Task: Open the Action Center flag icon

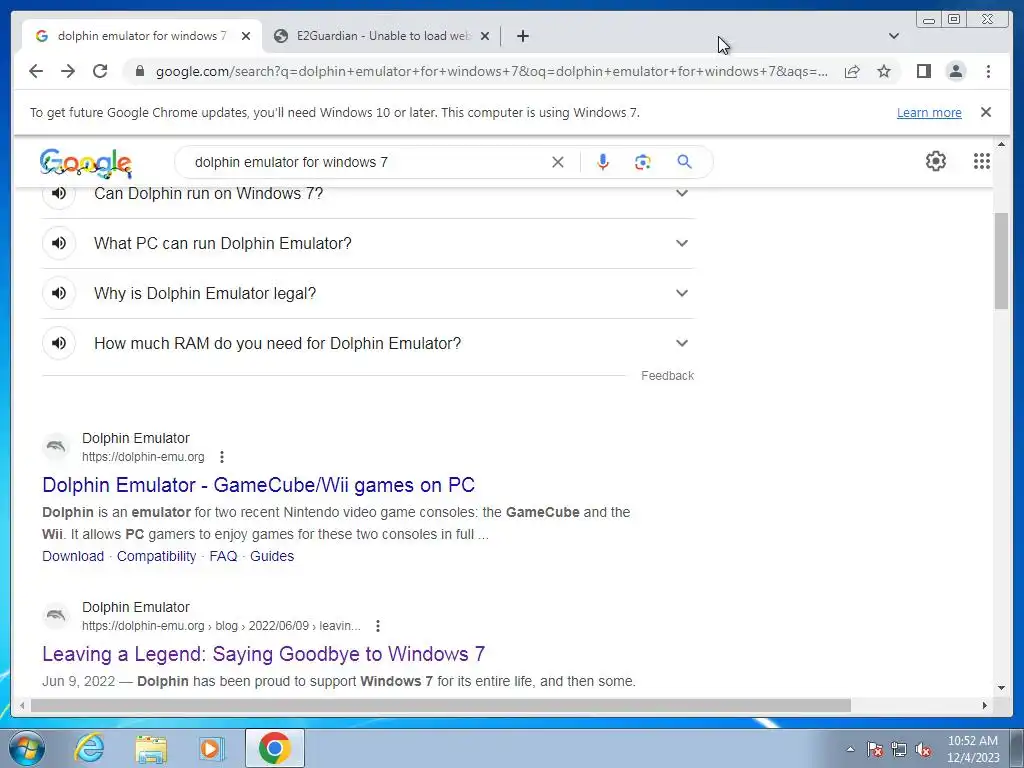Action: click(875, 749)
